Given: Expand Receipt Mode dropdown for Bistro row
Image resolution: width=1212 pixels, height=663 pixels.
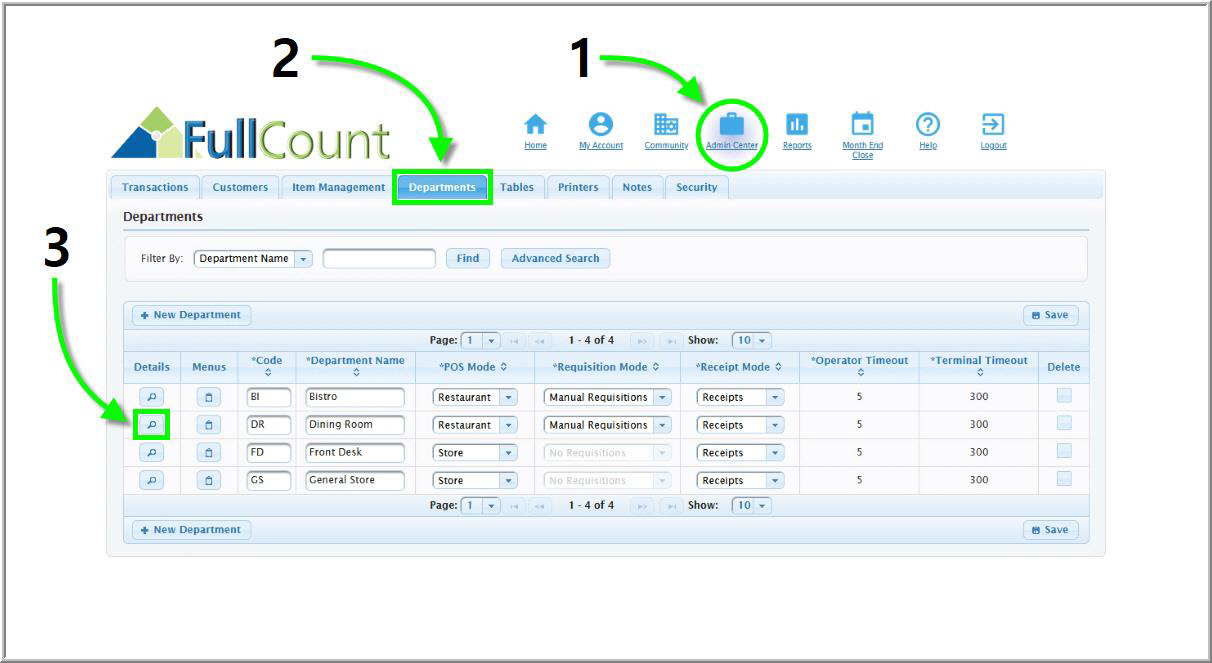Looking at the screenshot, I should click(774, 397).
